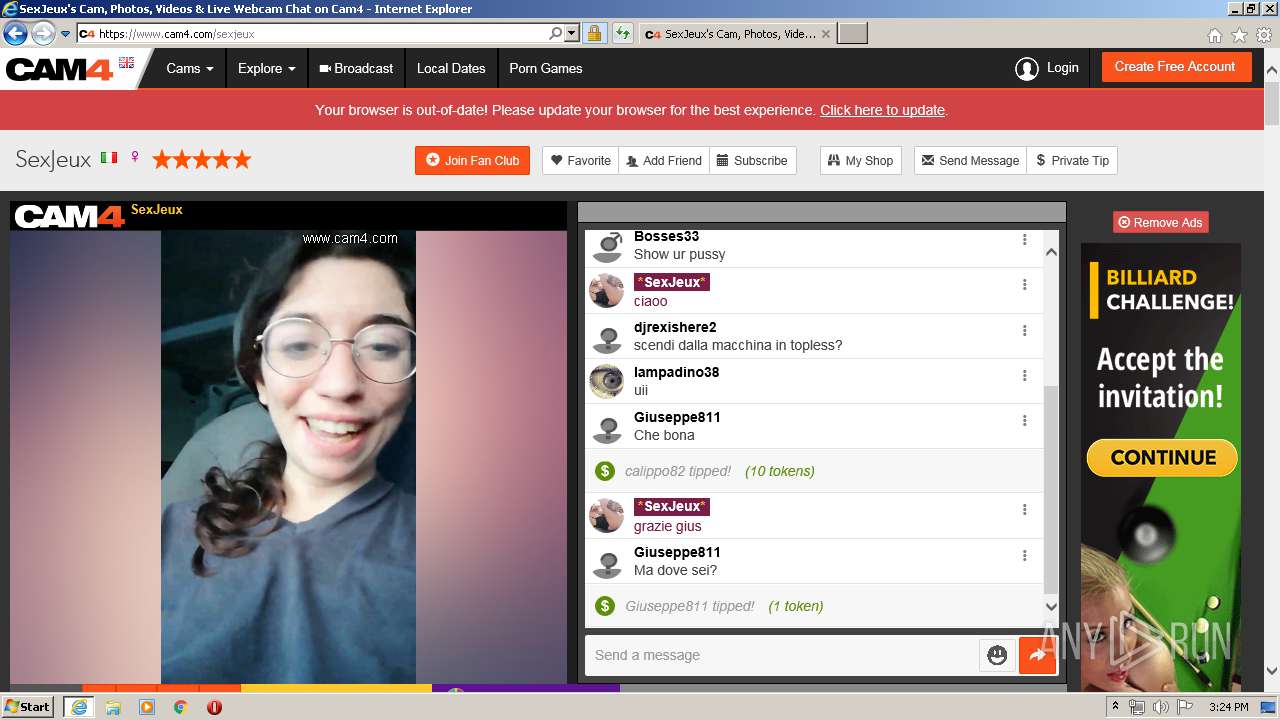Open File Explorer from taskbar

tap(113, 707)
